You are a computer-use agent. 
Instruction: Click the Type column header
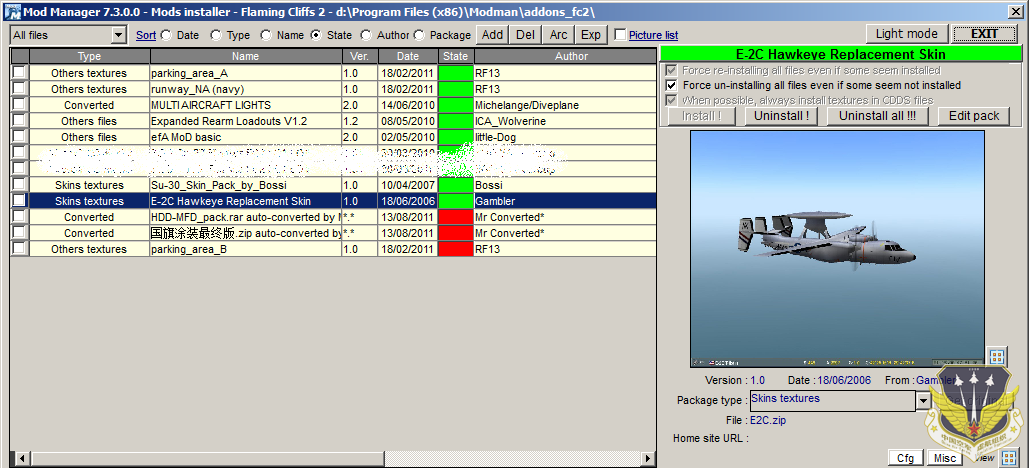[x=90, y=56]
